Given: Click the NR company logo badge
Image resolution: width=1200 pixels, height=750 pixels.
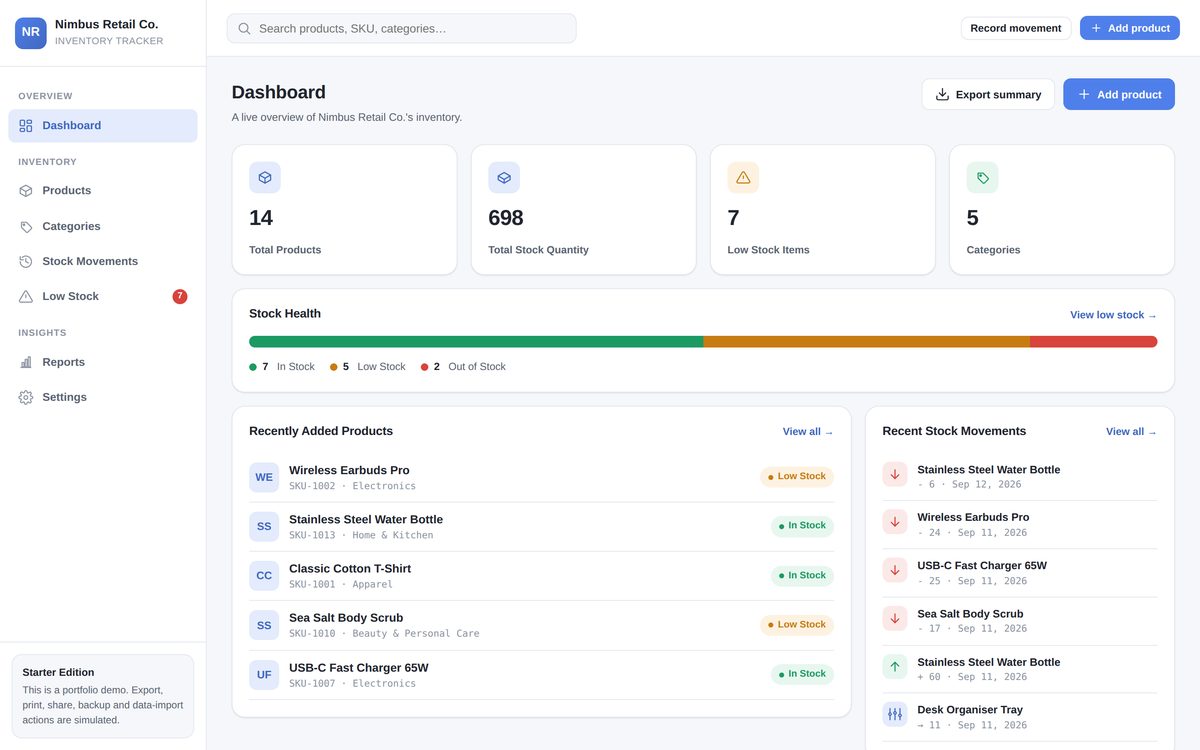Looking at the screenshot, I should [31, 33].
